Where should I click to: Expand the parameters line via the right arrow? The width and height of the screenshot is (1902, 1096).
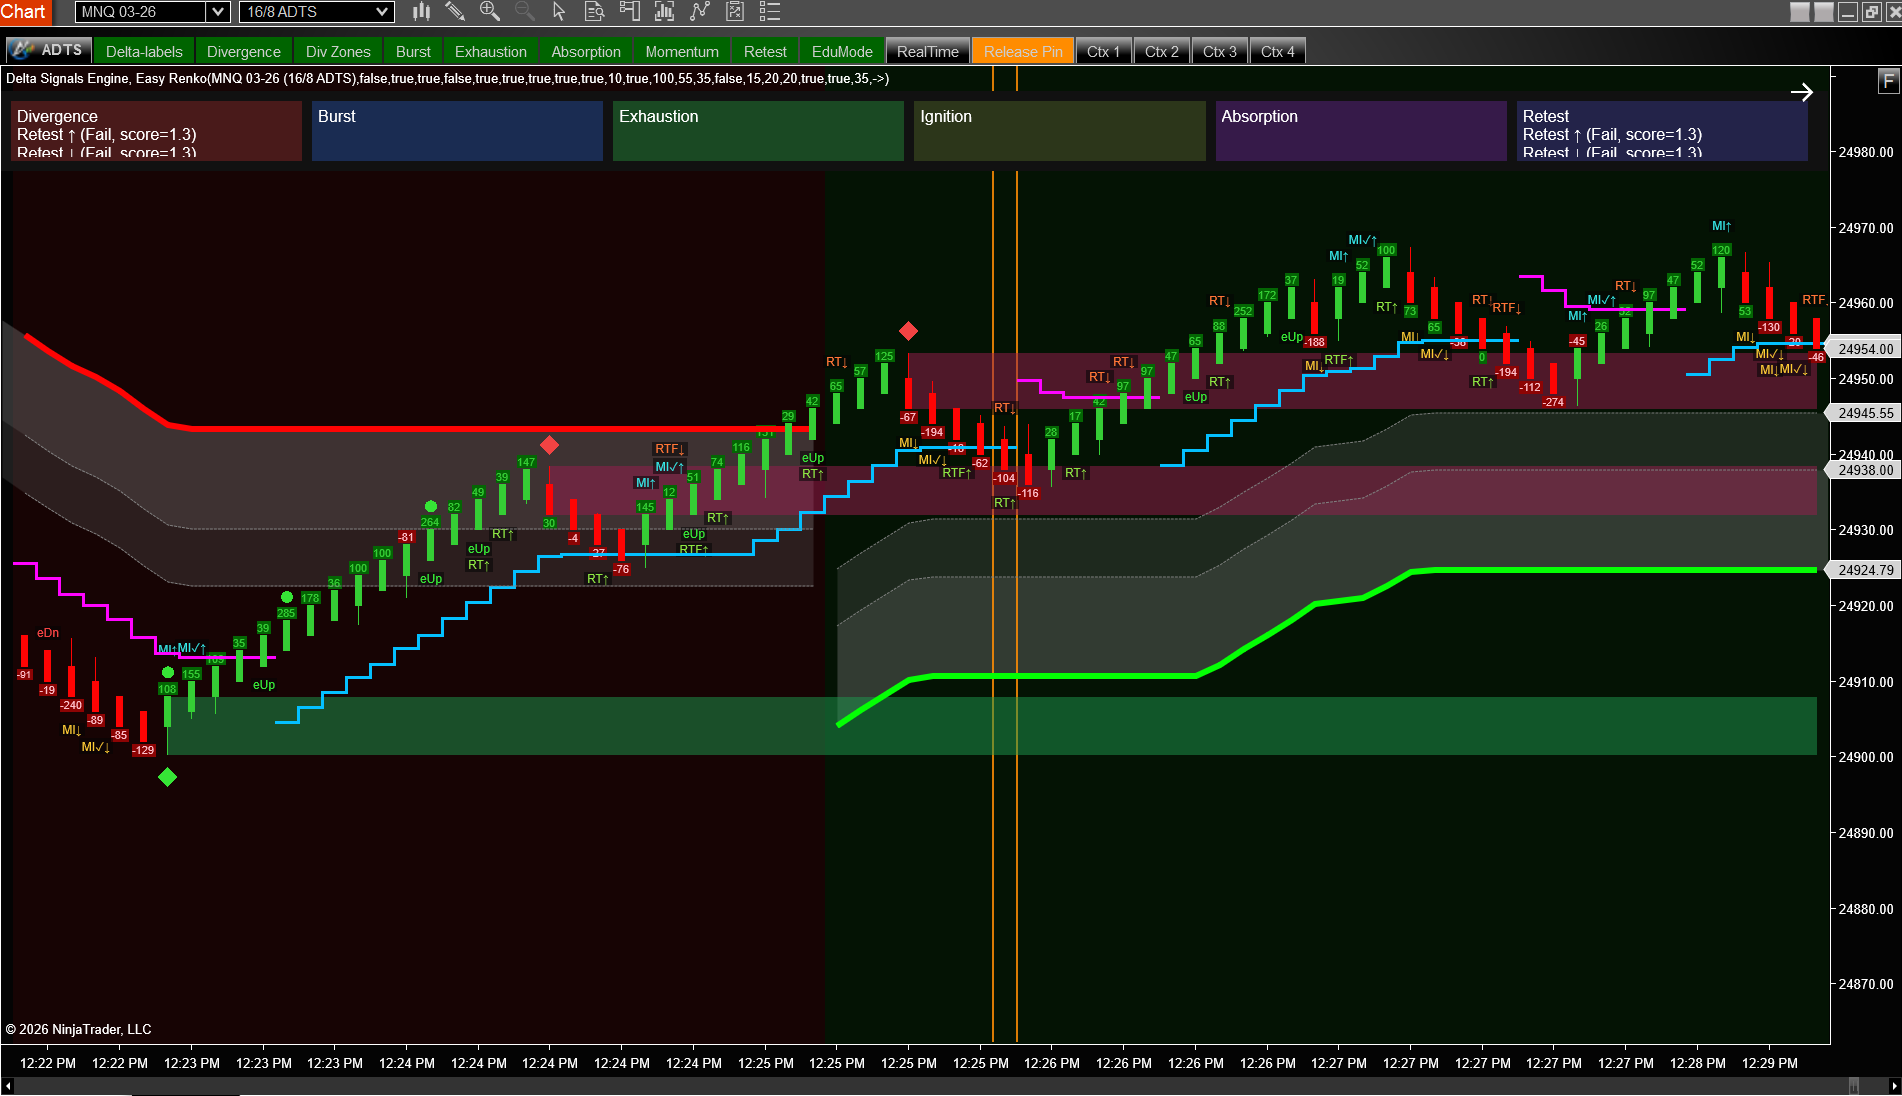click(x=1801, y=91)
